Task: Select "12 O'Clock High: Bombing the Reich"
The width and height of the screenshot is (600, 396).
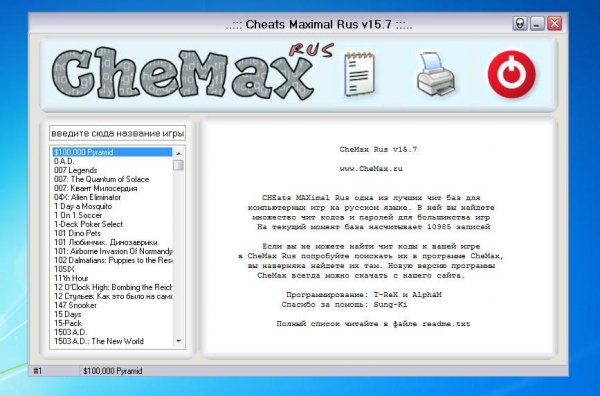Action: [112, 287]
